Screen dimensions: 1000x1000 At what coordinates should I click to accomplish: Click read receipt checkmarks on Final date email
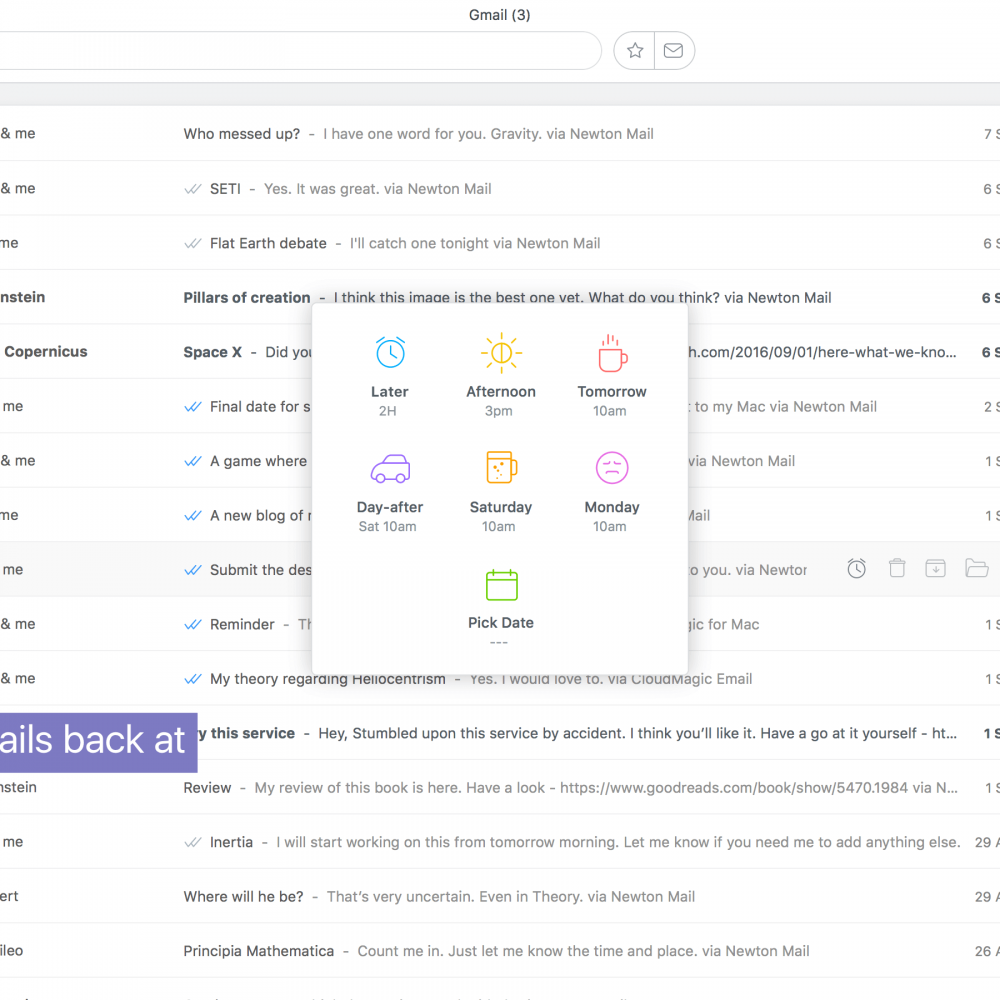pyautogui.click(x=193, y=406)
